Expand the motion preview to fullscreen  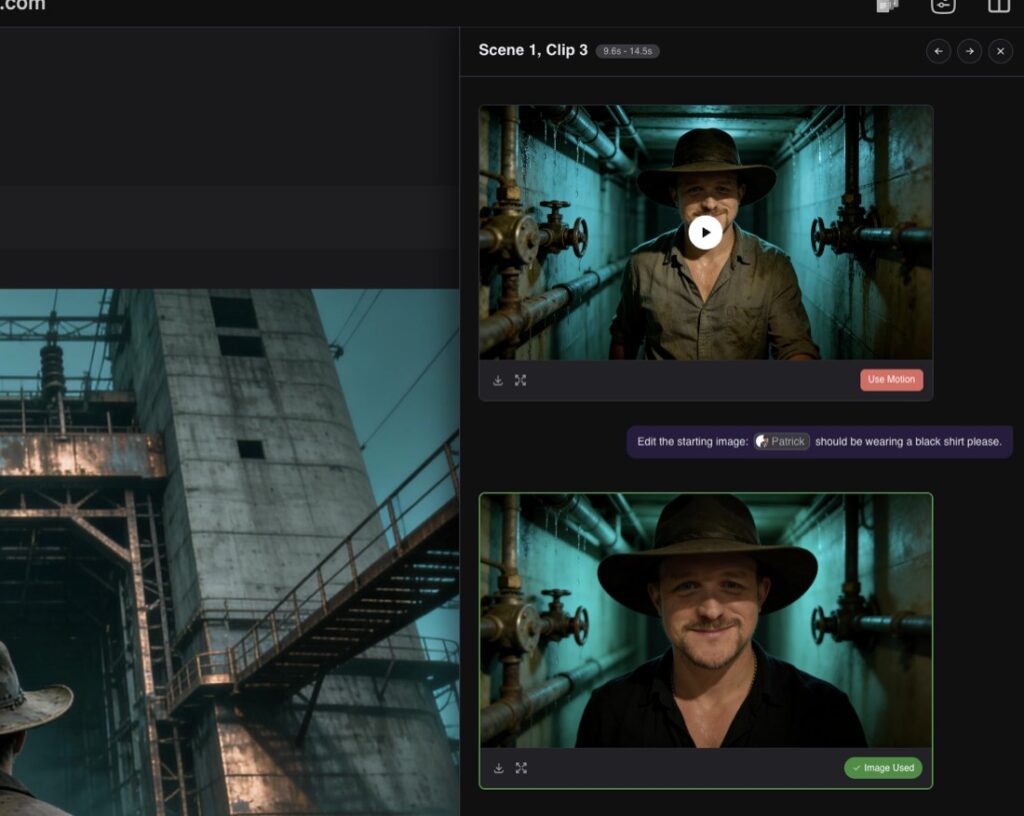(x=519, y=380)
